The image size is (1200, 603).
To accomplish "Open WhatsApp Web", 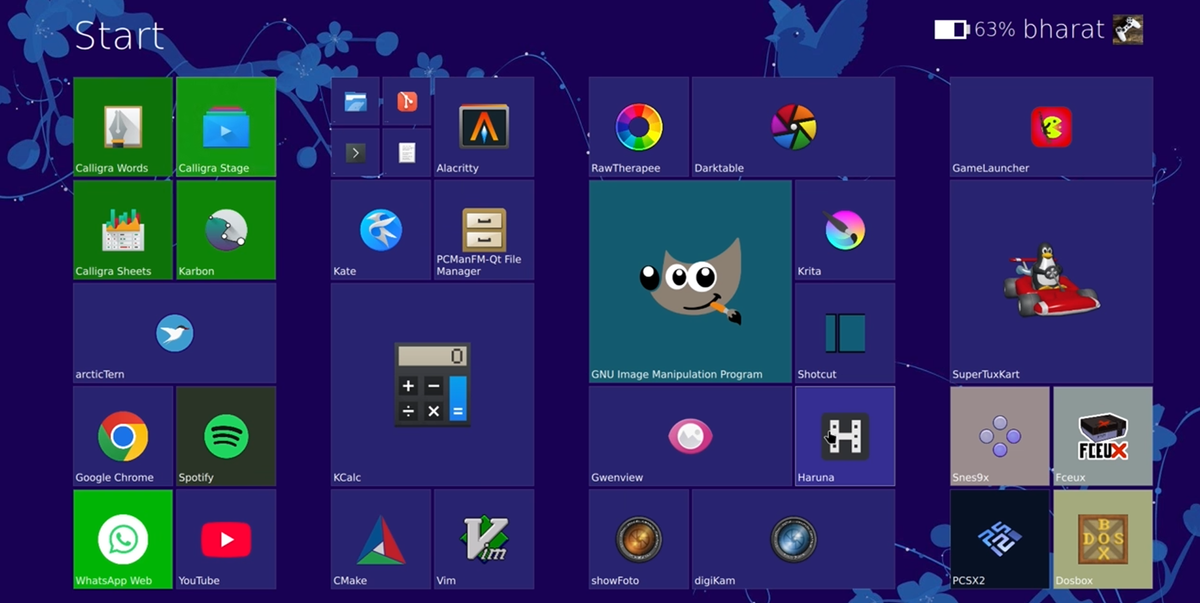I will click(x=122, y=539).
